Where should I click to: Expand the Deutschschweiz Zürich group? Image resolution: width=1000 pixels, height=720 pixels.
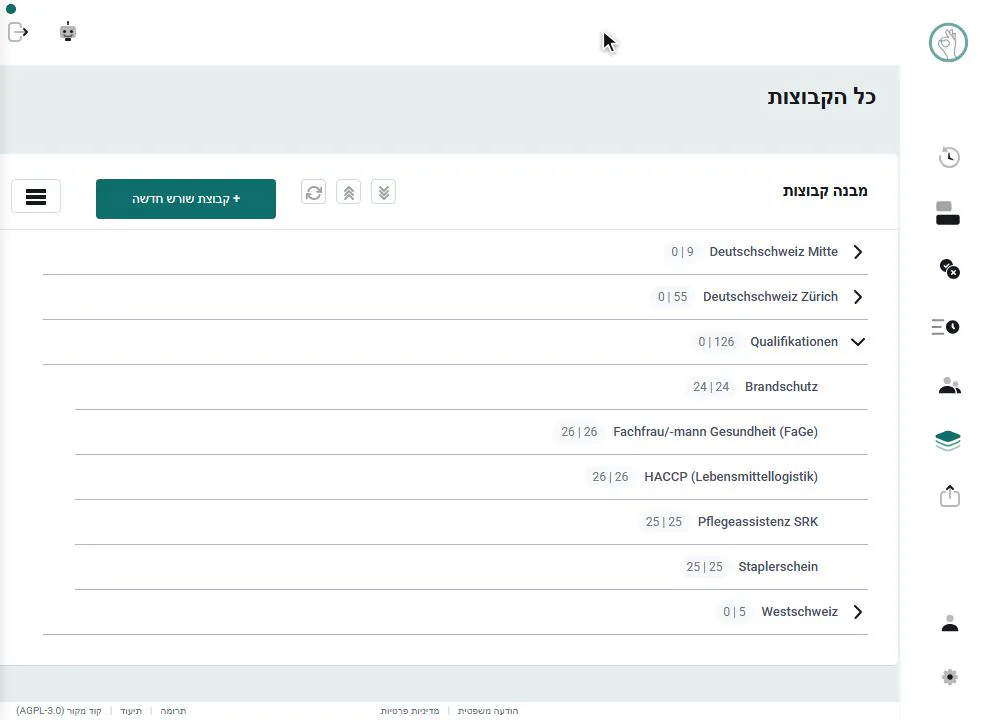click(x=858, y=297)
